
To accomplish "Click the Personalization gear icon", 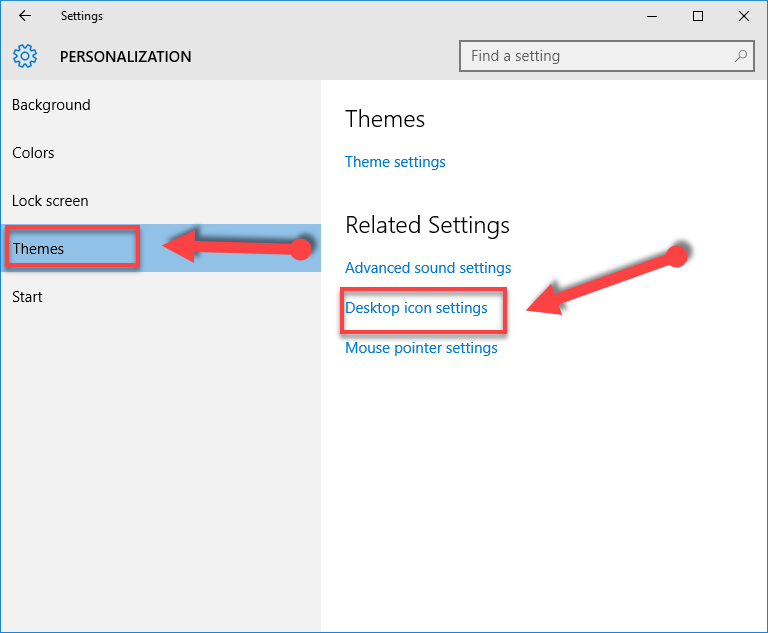I will pyautogui.click(x=26, y=56).
